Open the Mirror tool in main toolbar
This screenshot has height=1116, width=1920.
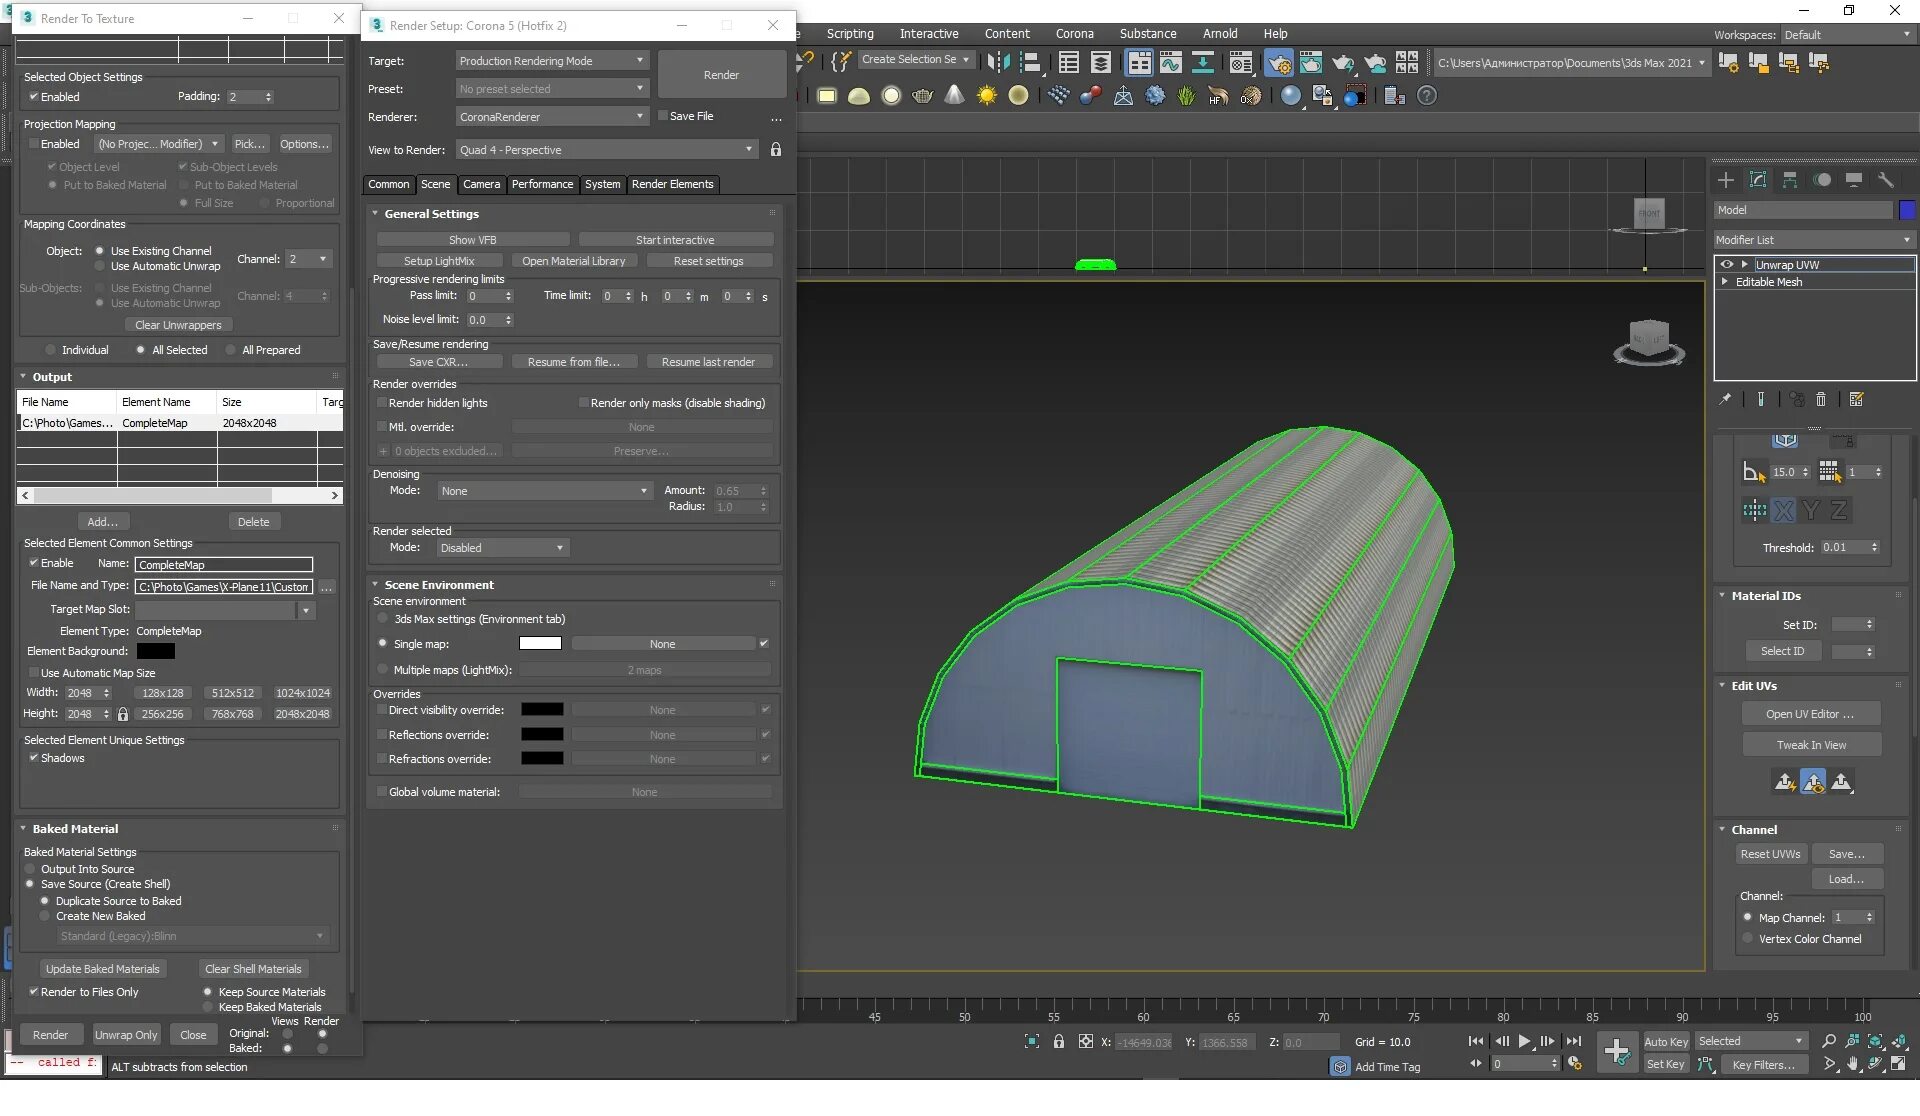(998, 63)
